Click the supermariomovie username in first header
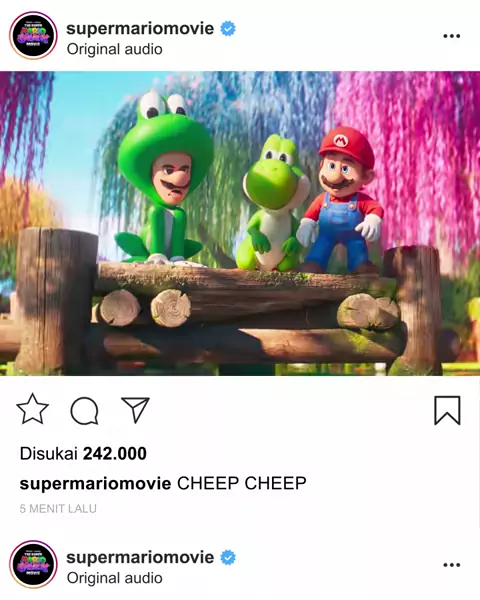 coord(140,28)
